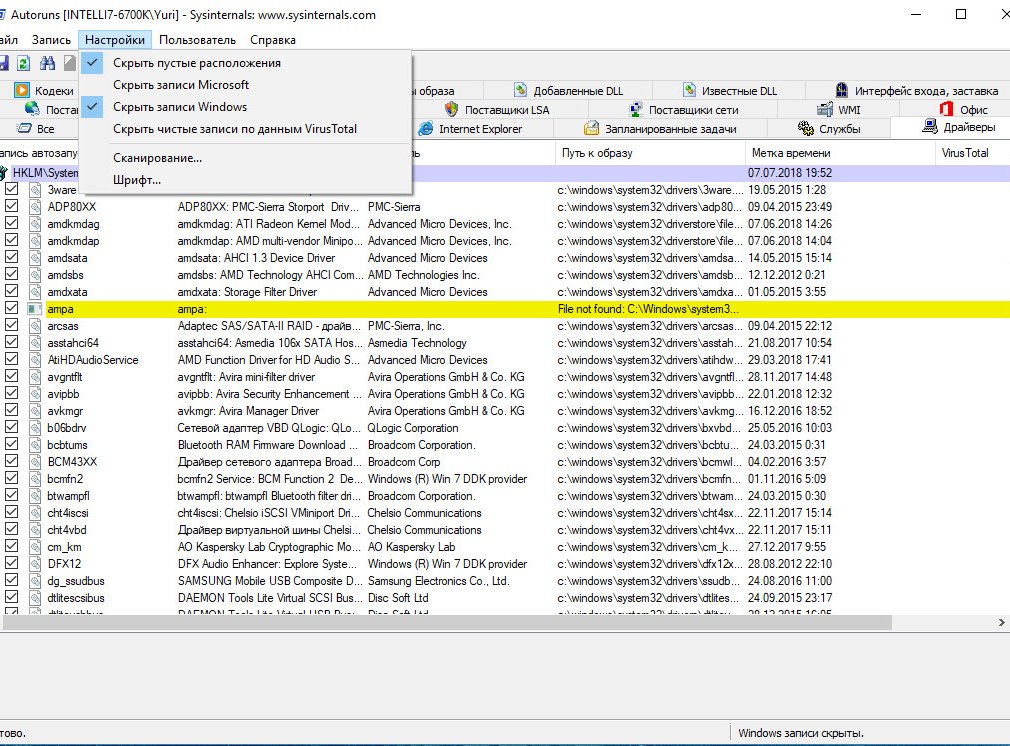
Task: Click the file icon of btwampfl
Action: (35, 496)
